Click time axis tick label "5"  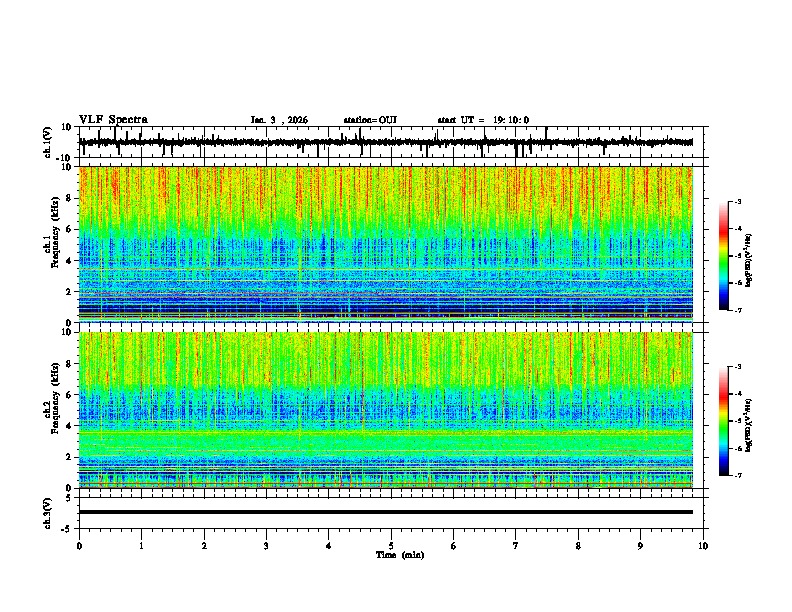click(391, 546)
